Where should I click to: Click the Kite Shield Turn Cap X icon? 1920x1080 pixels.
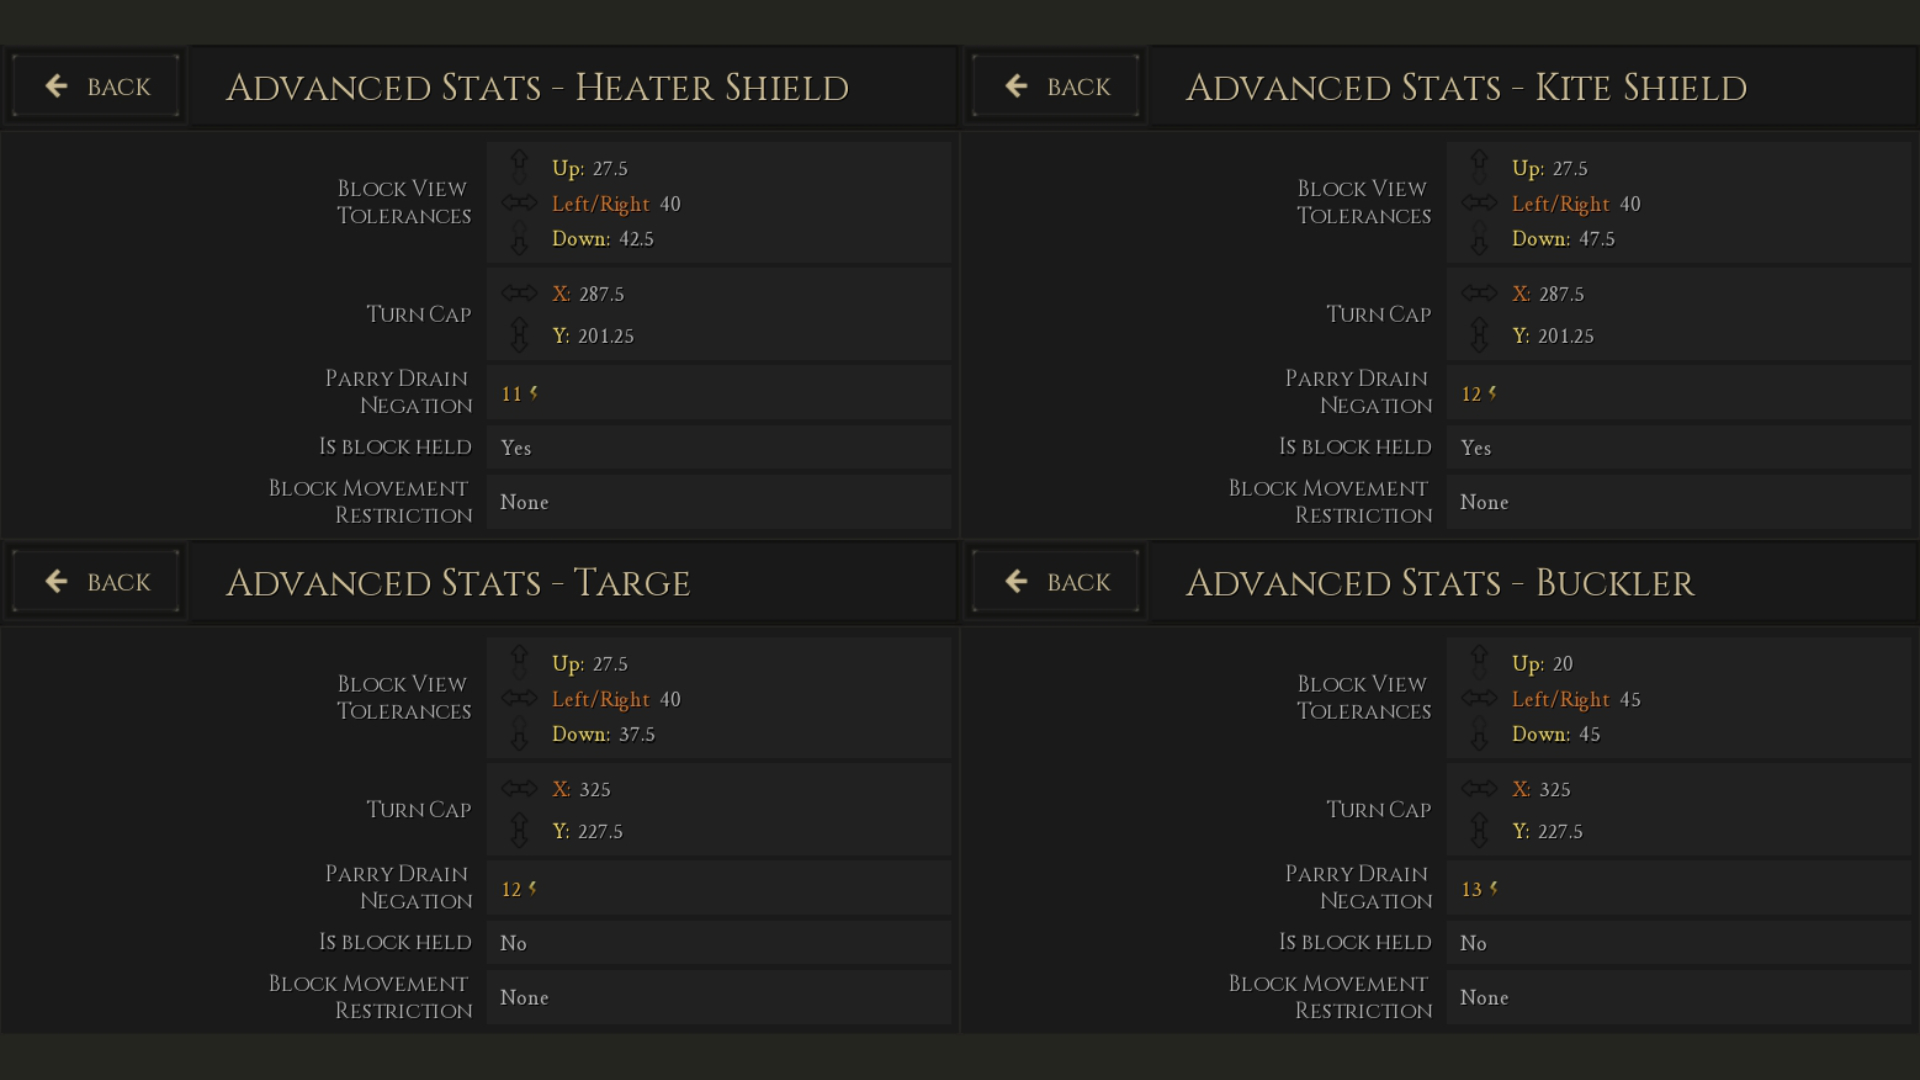(1479, 293)
